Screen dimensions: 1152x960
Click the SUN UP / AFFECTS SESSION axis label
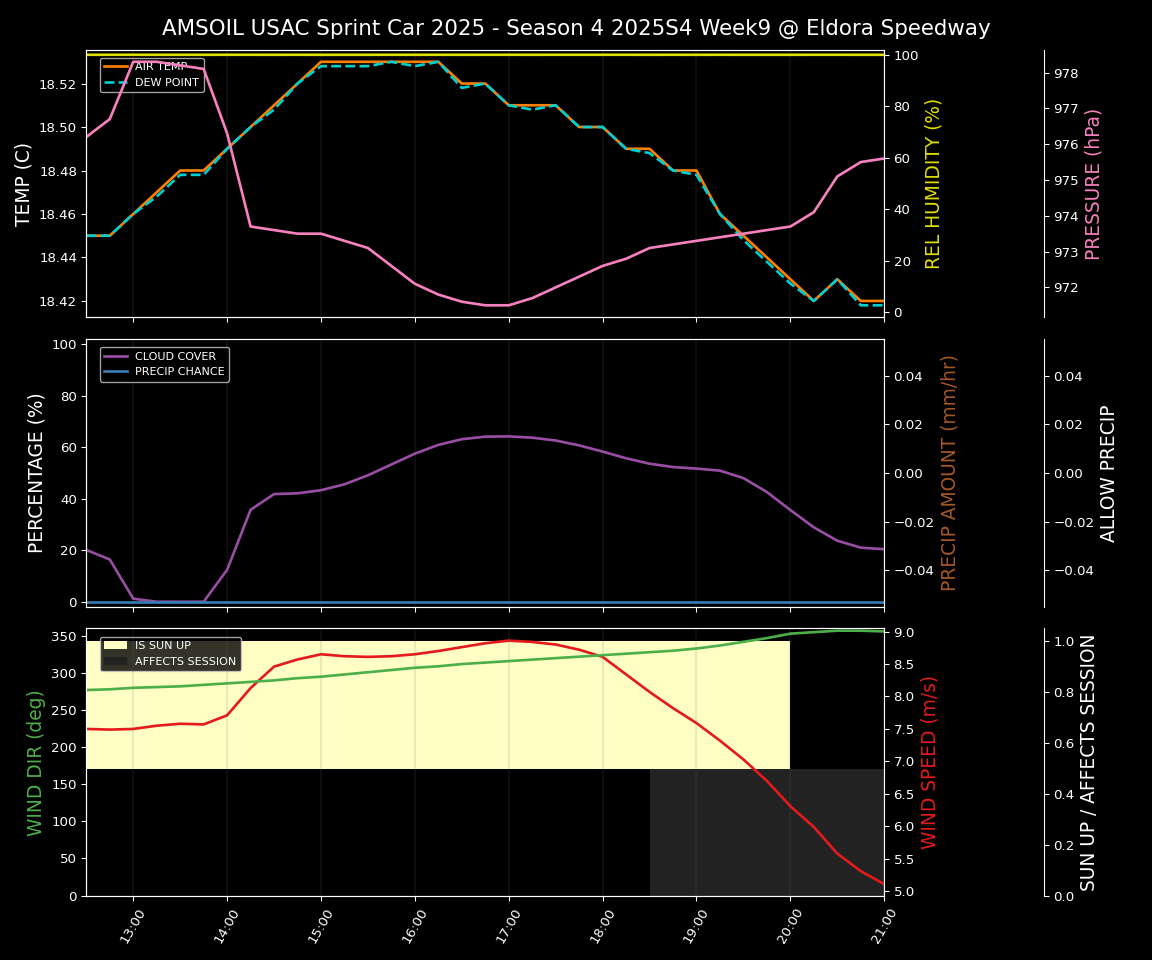[1088, 763]
